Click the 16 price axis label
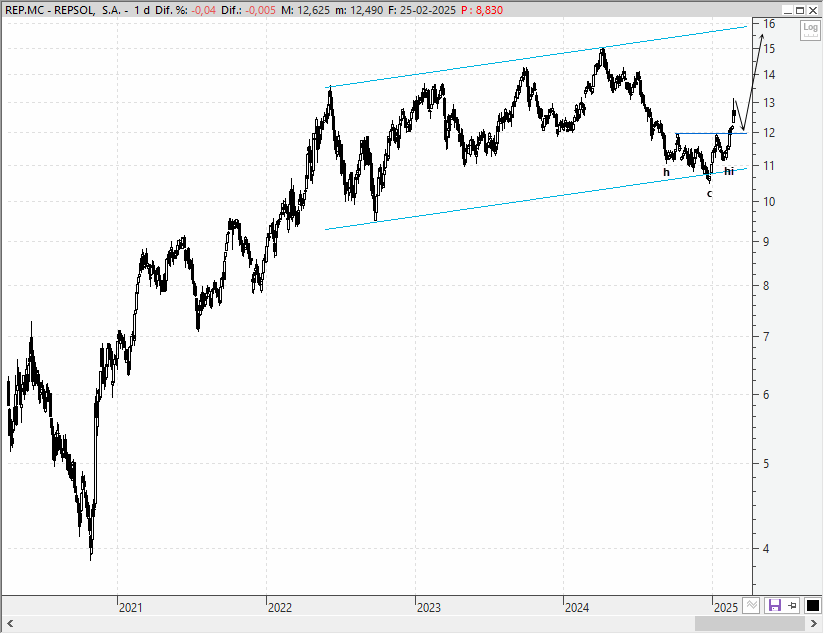The height and width of the screenshot is (634, 824). pyautogui.click(x=769, y=24)
